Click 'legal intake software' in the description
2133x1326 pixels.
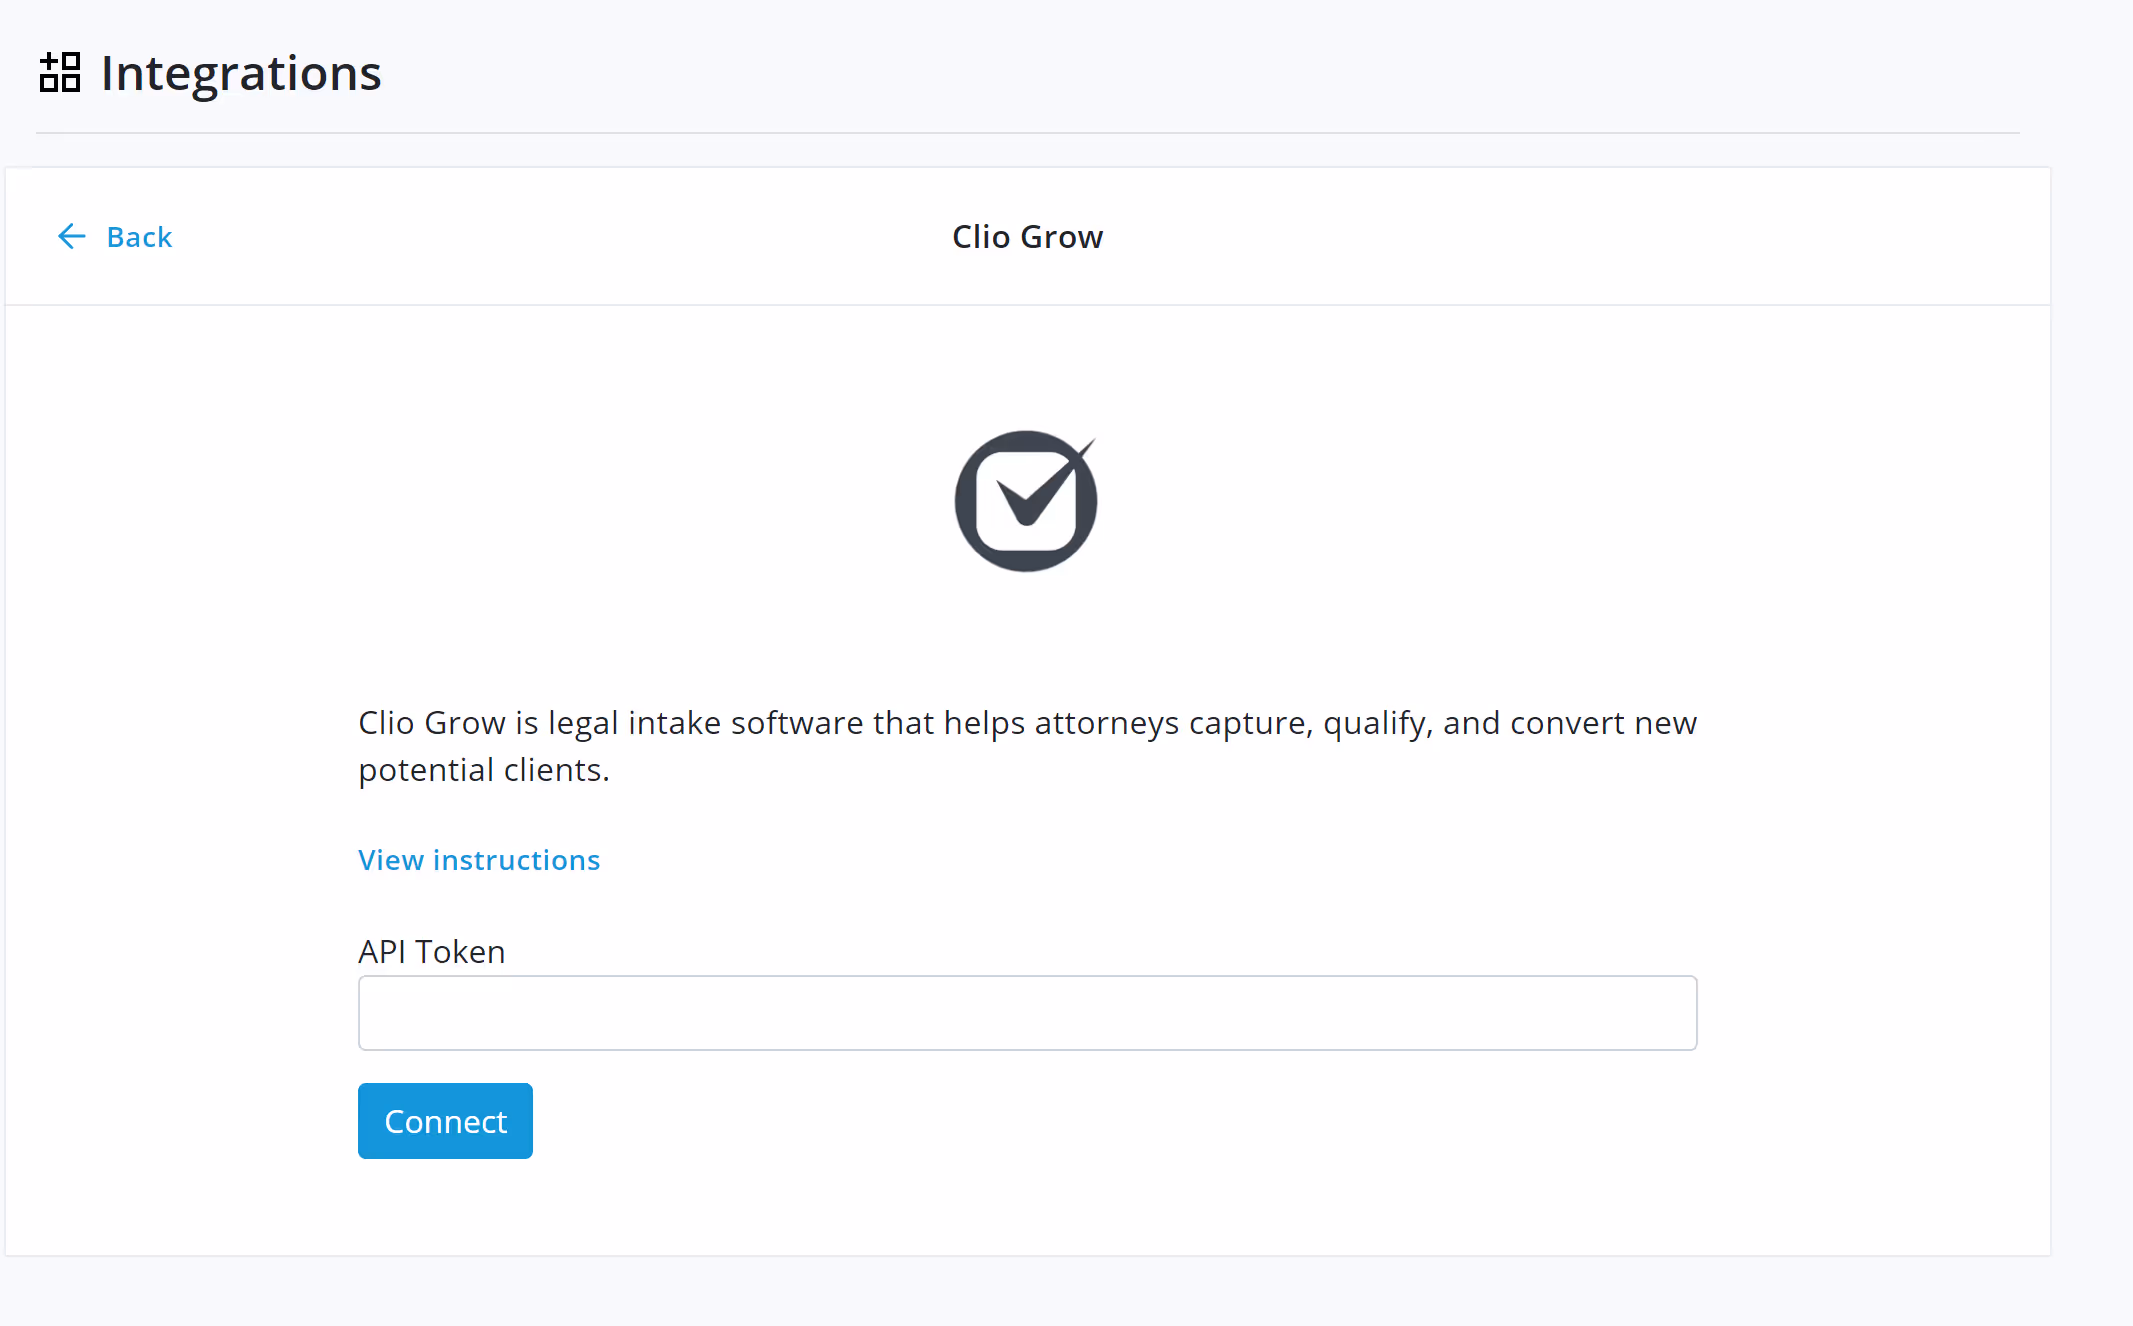tap(705, 723)
